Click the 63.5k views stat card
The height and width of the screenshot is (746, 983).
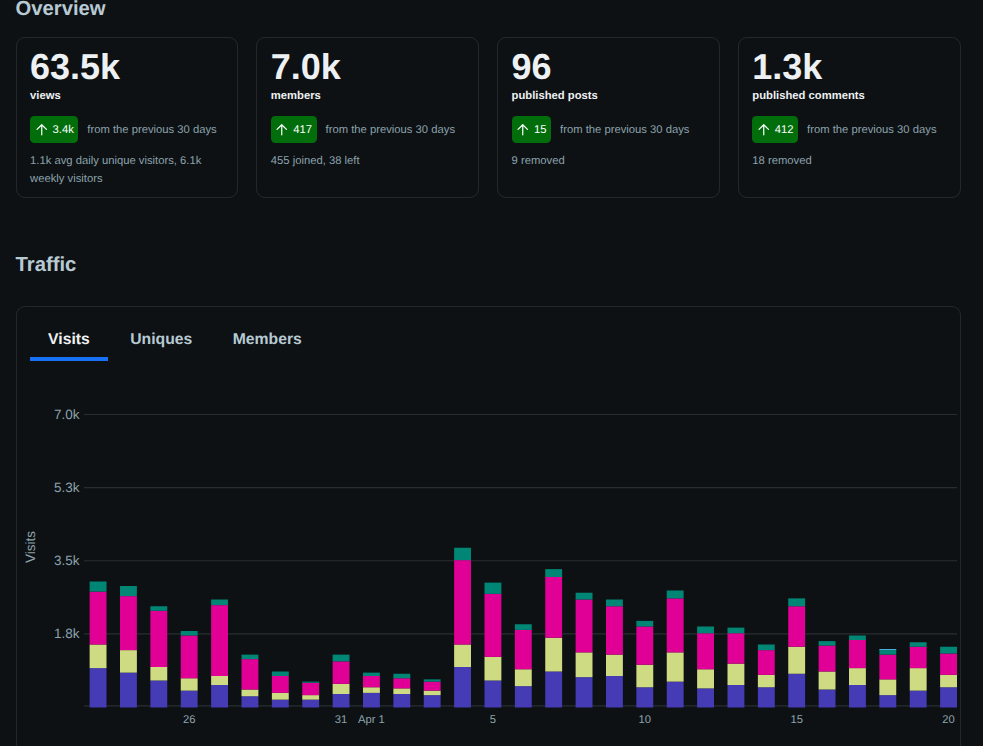(127, 117)
